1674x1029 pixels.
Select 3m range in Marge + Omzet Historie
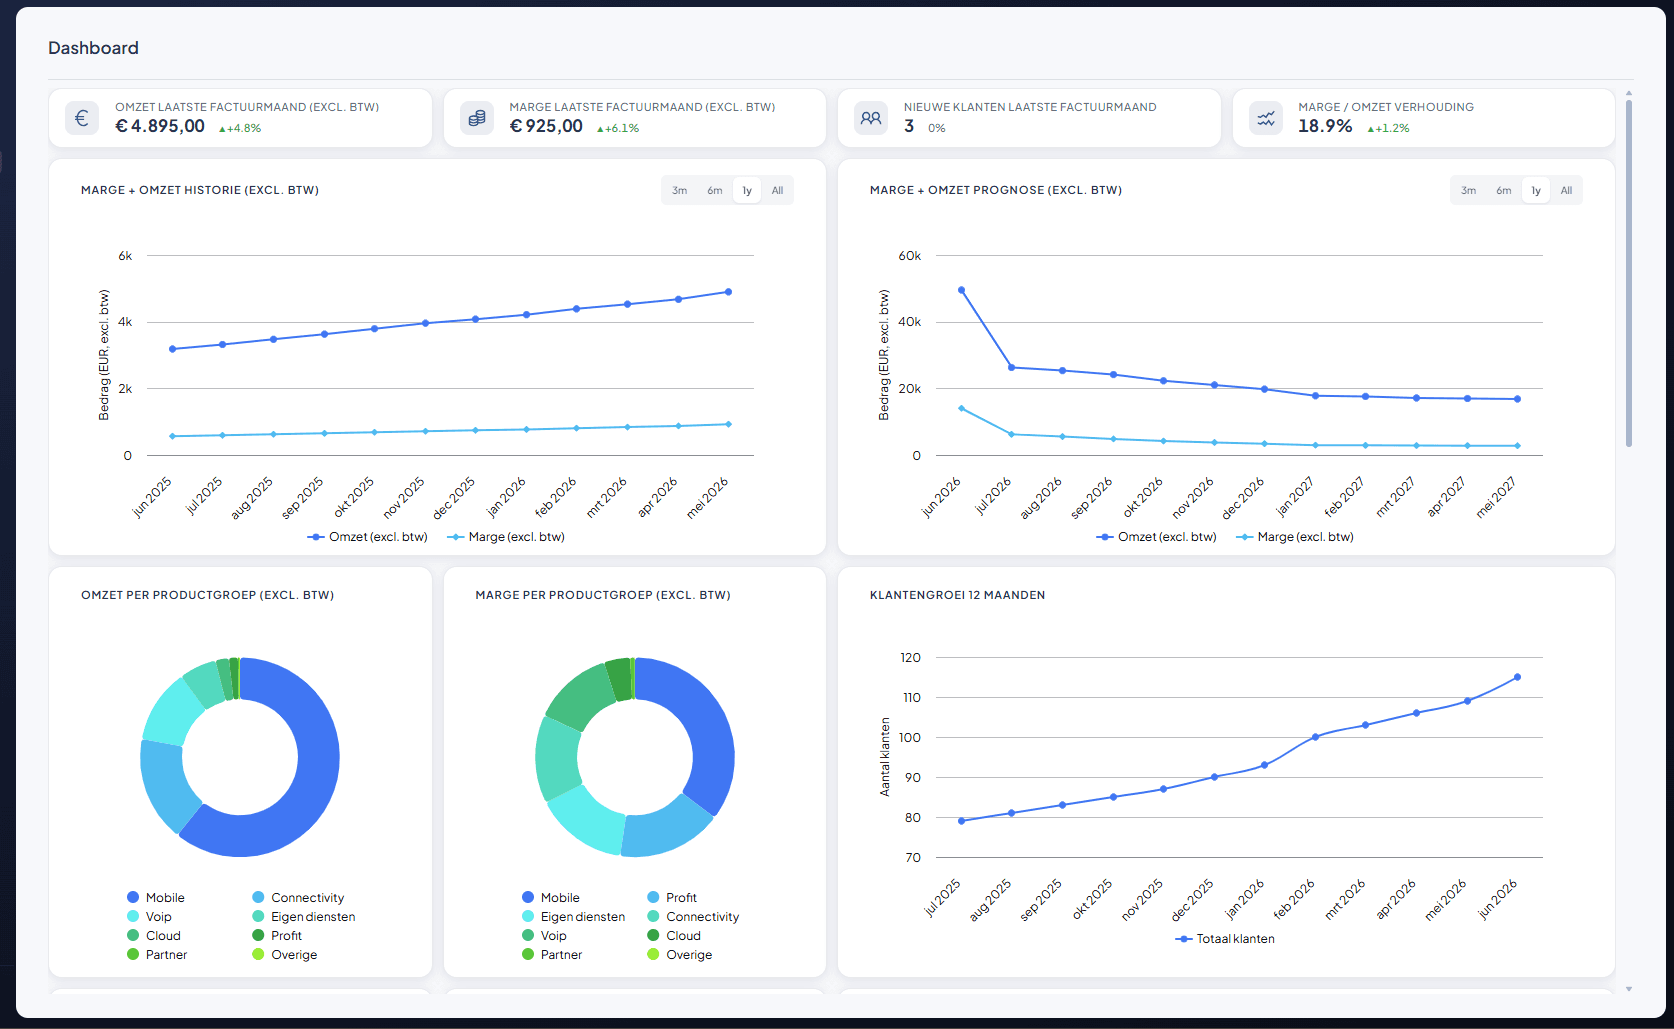[680, 191]
